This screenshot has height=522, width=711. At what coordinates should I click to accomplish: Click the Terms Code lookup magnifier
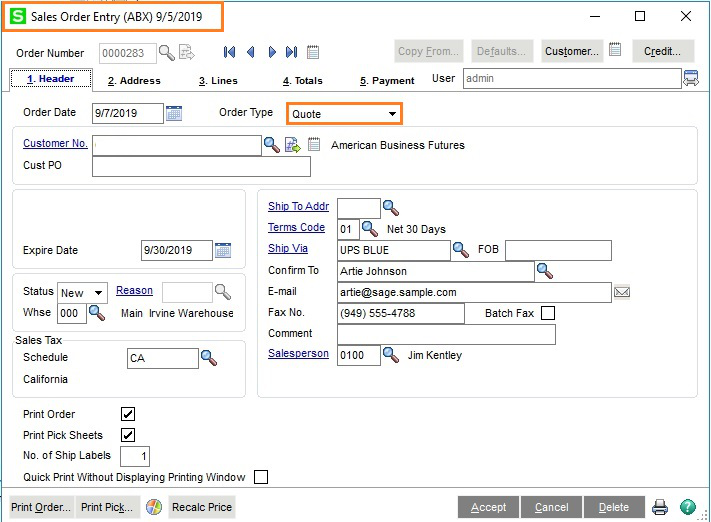click(370, 229)
